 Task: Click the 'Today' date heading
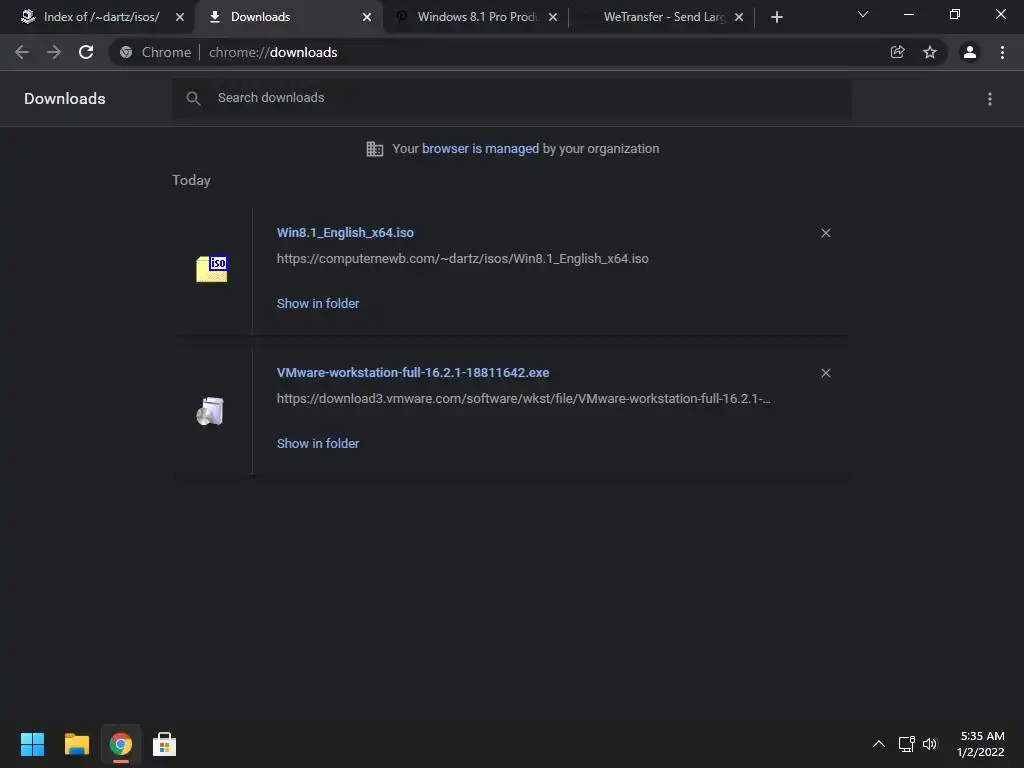(191, 180)
